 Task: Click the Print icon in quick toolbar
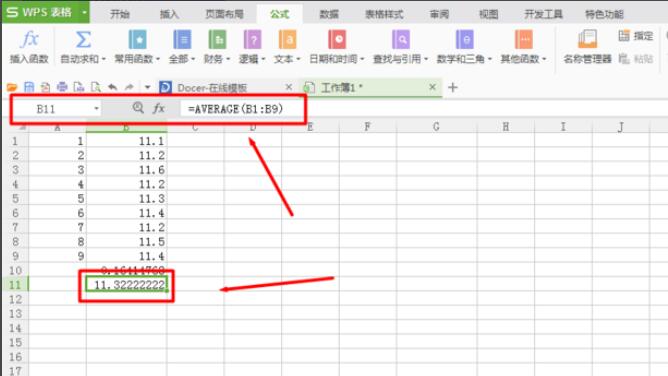[62, 87]
